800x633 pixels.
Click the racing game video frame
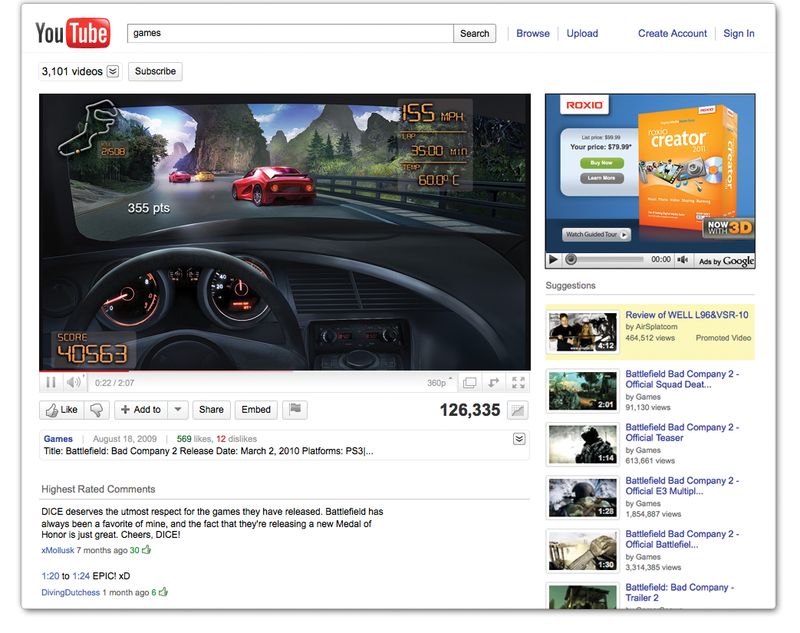(x=285, y=232)
